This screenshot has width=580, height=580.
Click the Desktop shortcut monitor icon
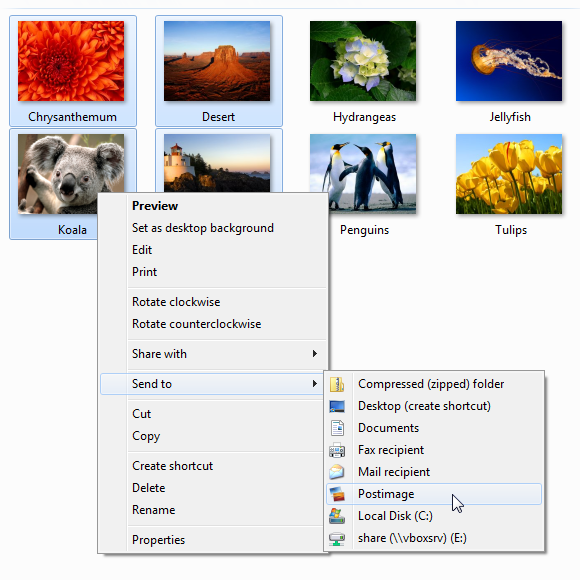[x=337, y=406]
